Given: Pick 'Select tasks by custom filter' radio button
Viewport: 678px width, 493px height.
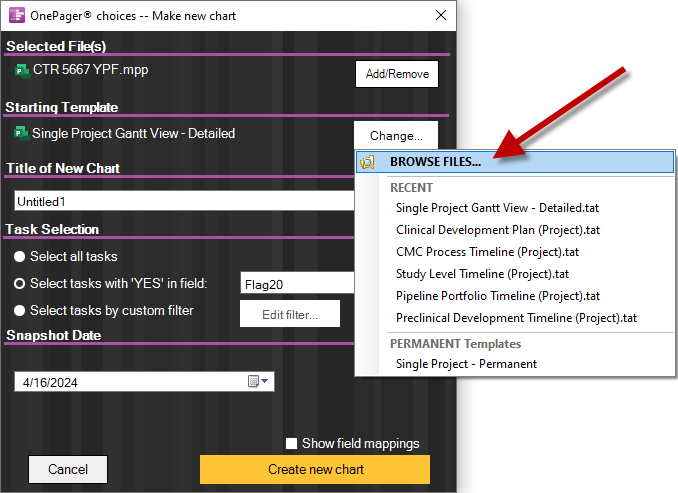Looking at the screenshot, I should (x=19, y=311).
